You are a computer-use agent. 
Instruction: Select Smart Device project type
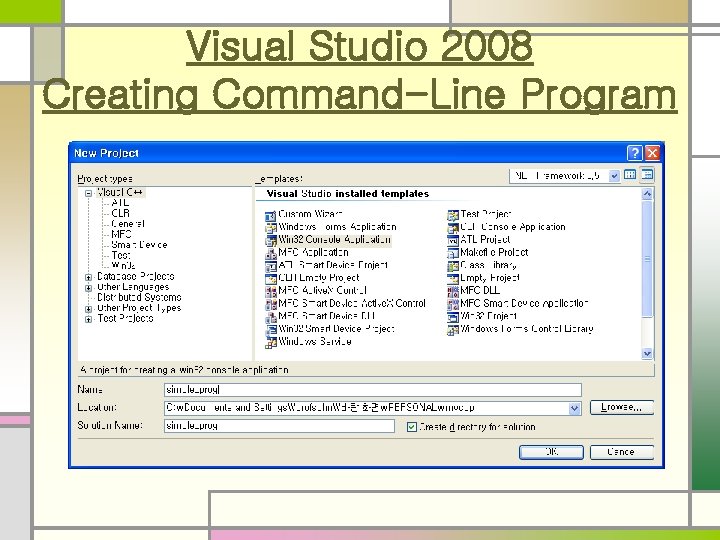click(139, 245)
